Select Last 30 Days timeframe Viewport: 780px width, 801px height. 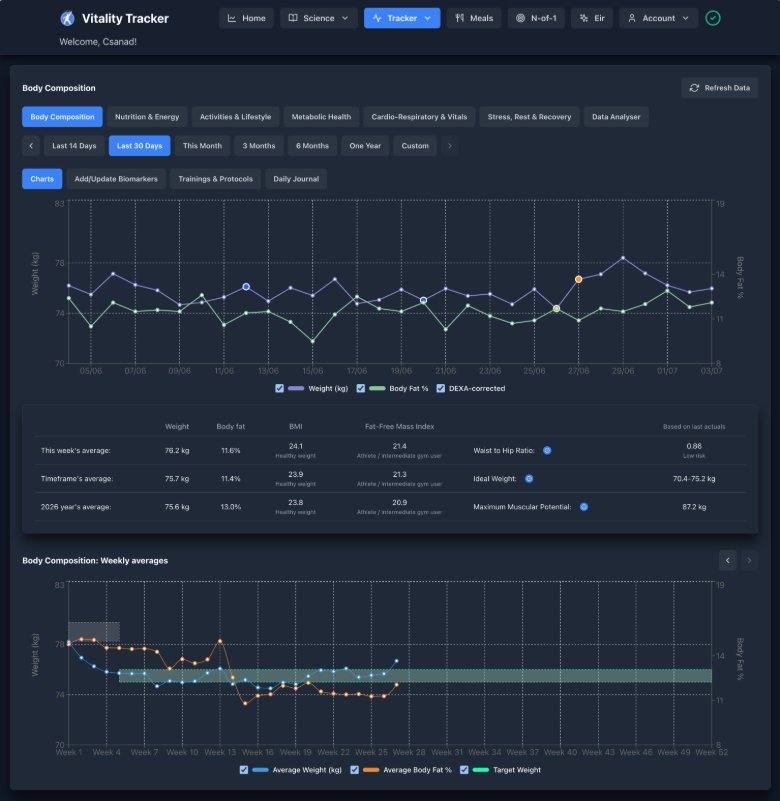click(139, 146)
